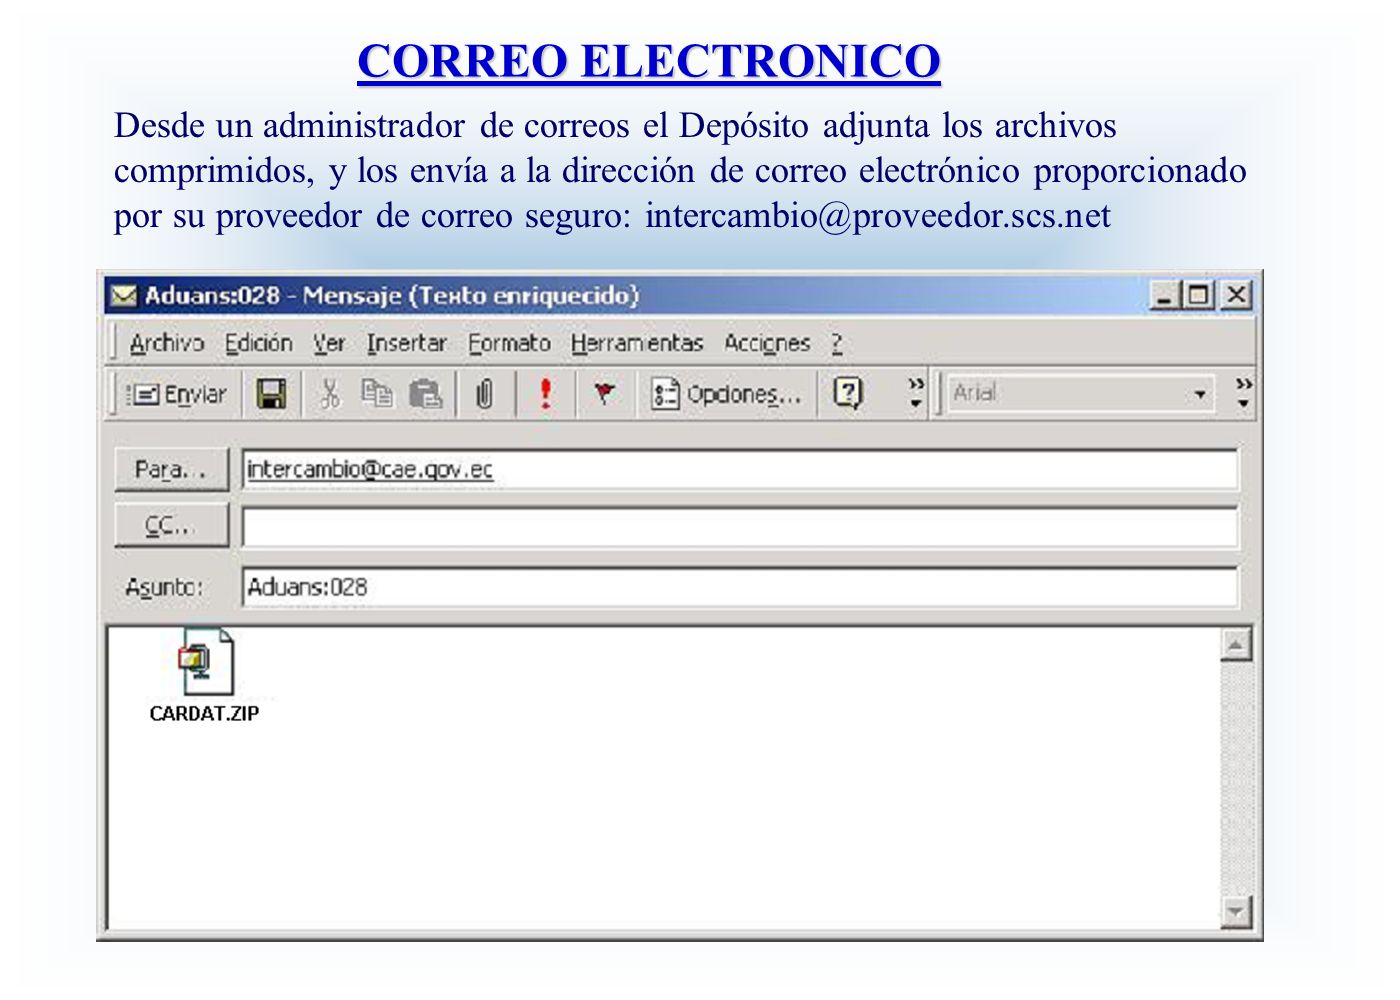
Task: Open the Edición menu
Action: [259, 343]
